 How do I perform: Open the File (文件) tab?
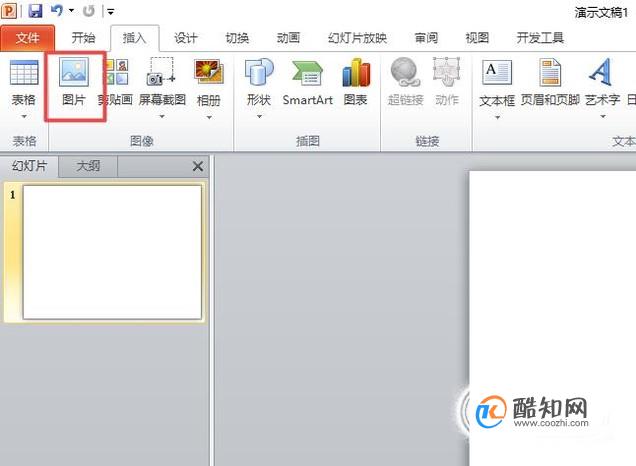[28, 38]
